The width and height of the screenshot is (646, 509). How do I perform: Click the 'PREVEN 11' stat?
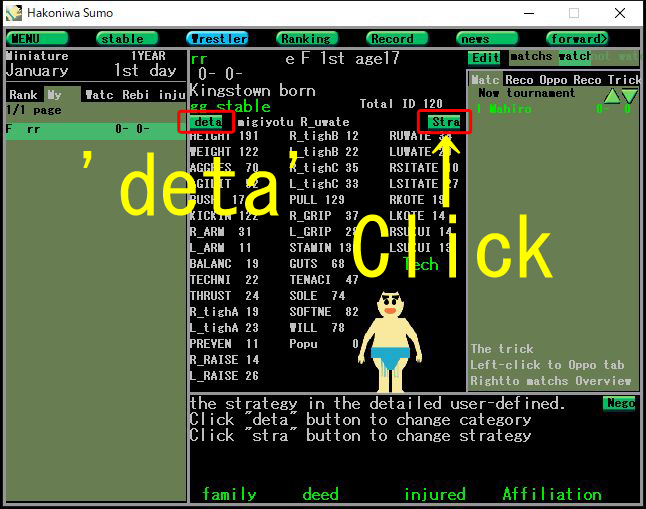click(224, 344)
